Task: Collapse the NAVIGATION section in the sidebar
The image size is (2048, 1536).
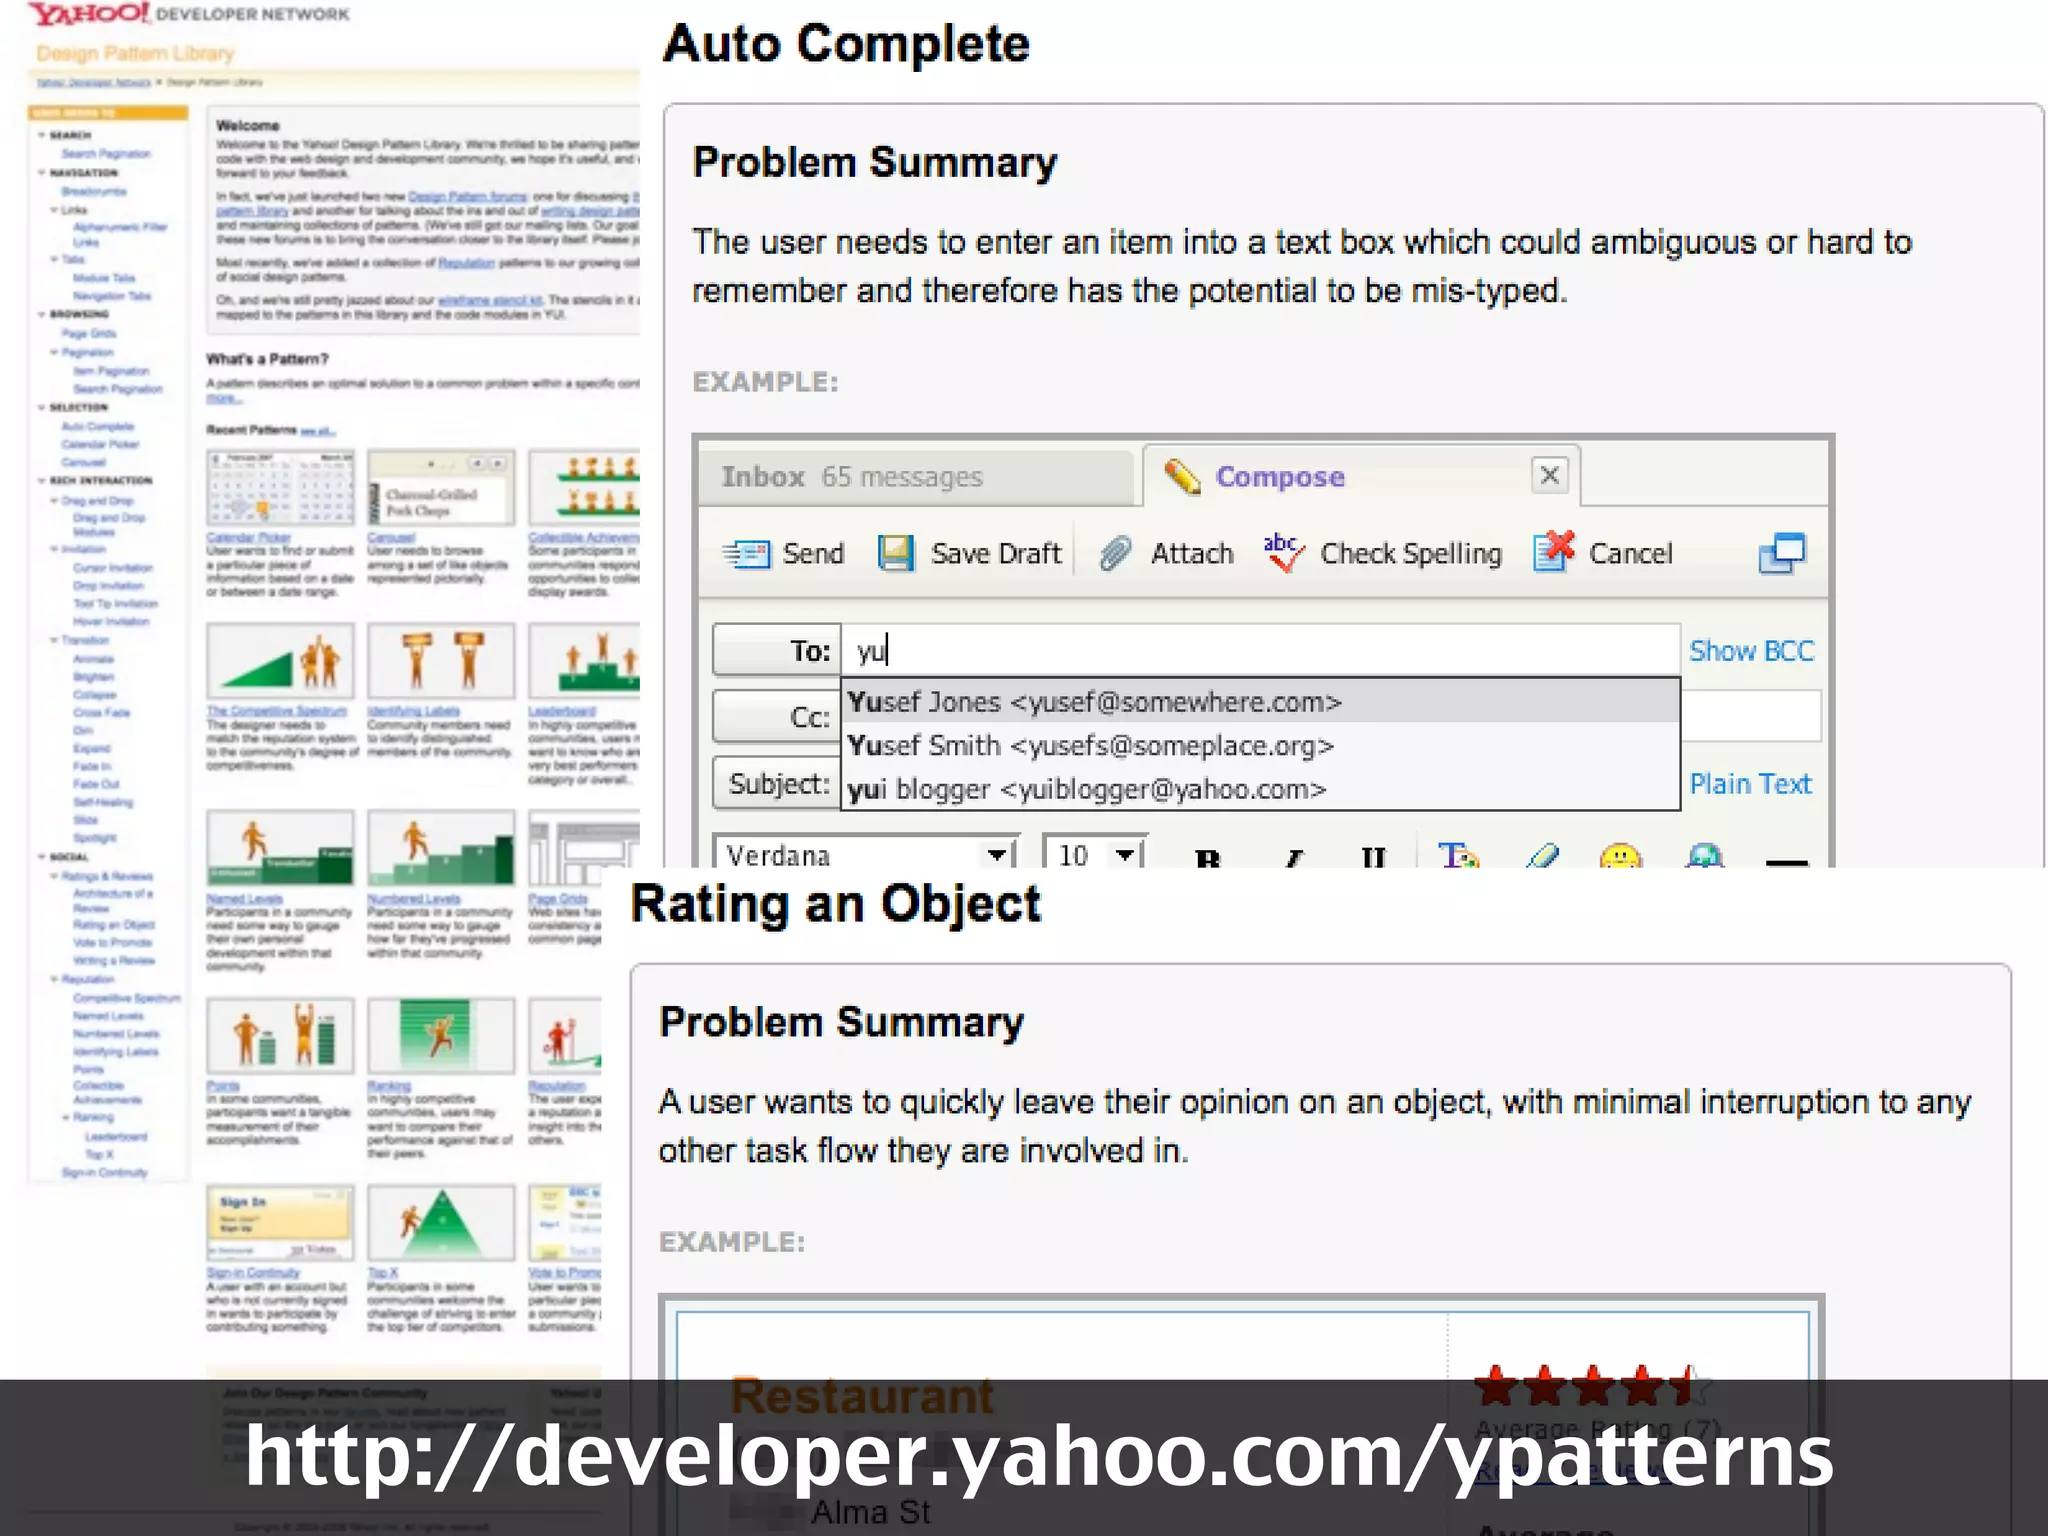Action: 42,172
